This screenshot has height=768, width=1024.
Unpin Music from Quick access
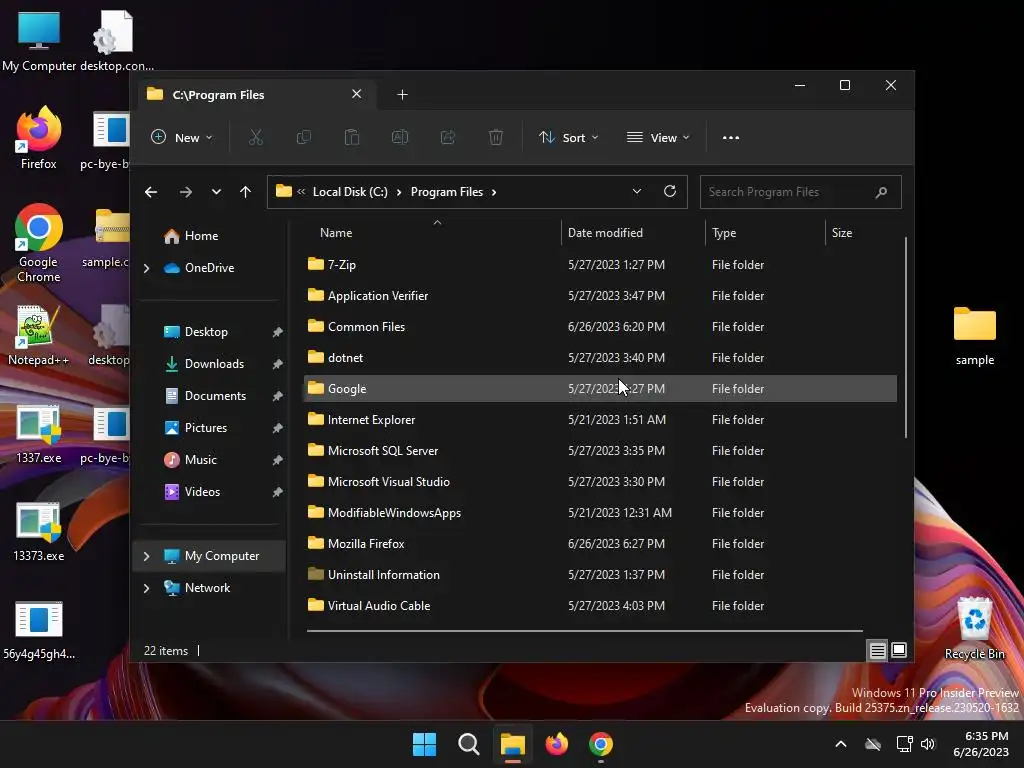(277, 460)
